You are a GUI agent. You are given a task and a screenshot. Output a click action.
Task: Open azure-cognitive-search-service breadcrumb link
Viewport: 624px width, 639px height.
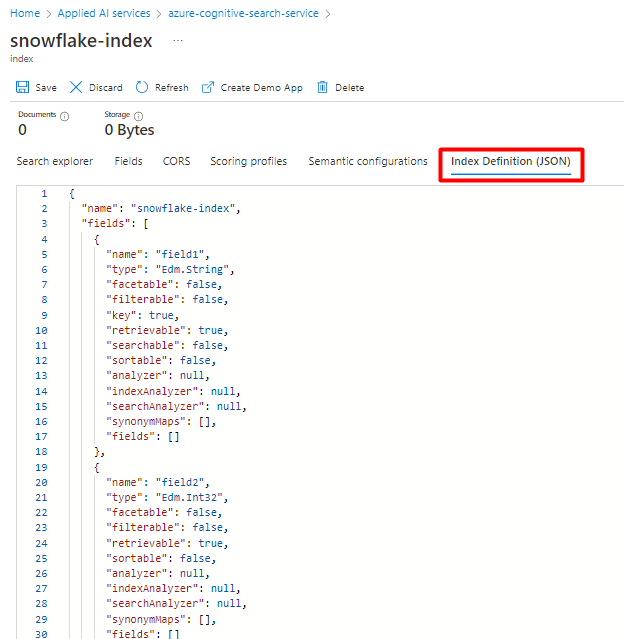point(243,13)
